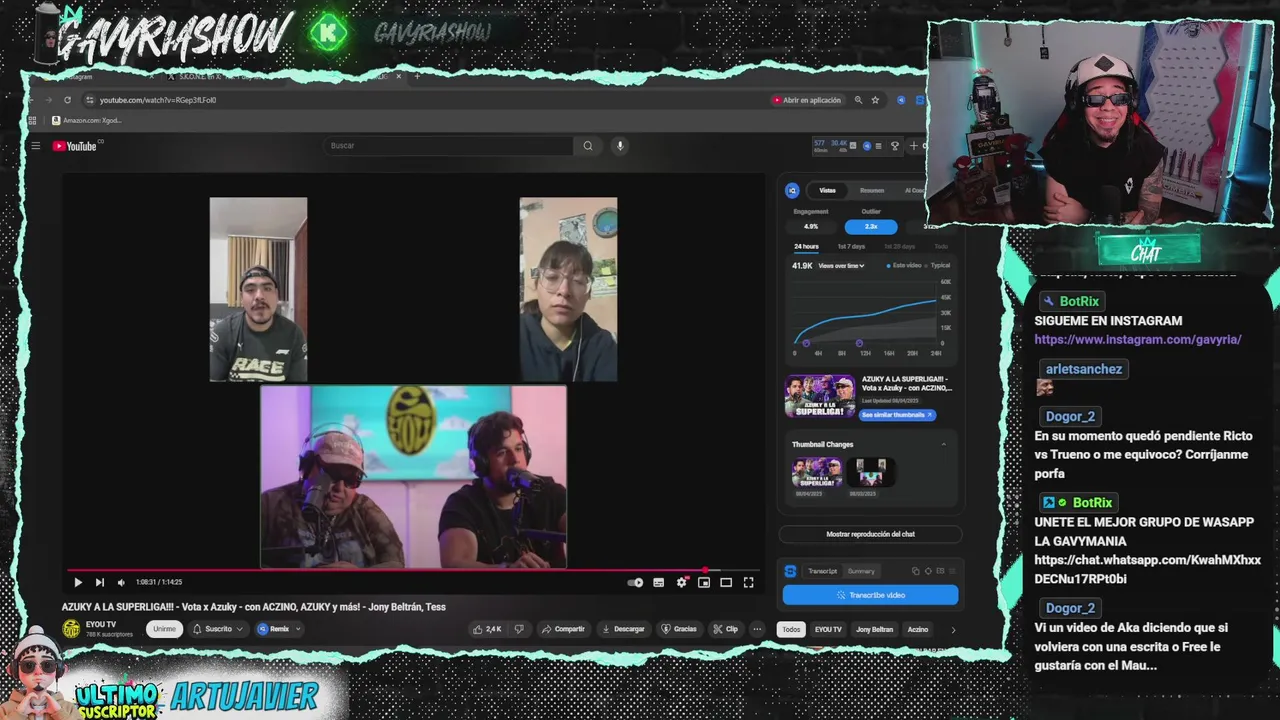This screenshot has width=1280, height=720.
Task: Toggle the autoplay switch in the player
Action: click(x=635, y=582)
